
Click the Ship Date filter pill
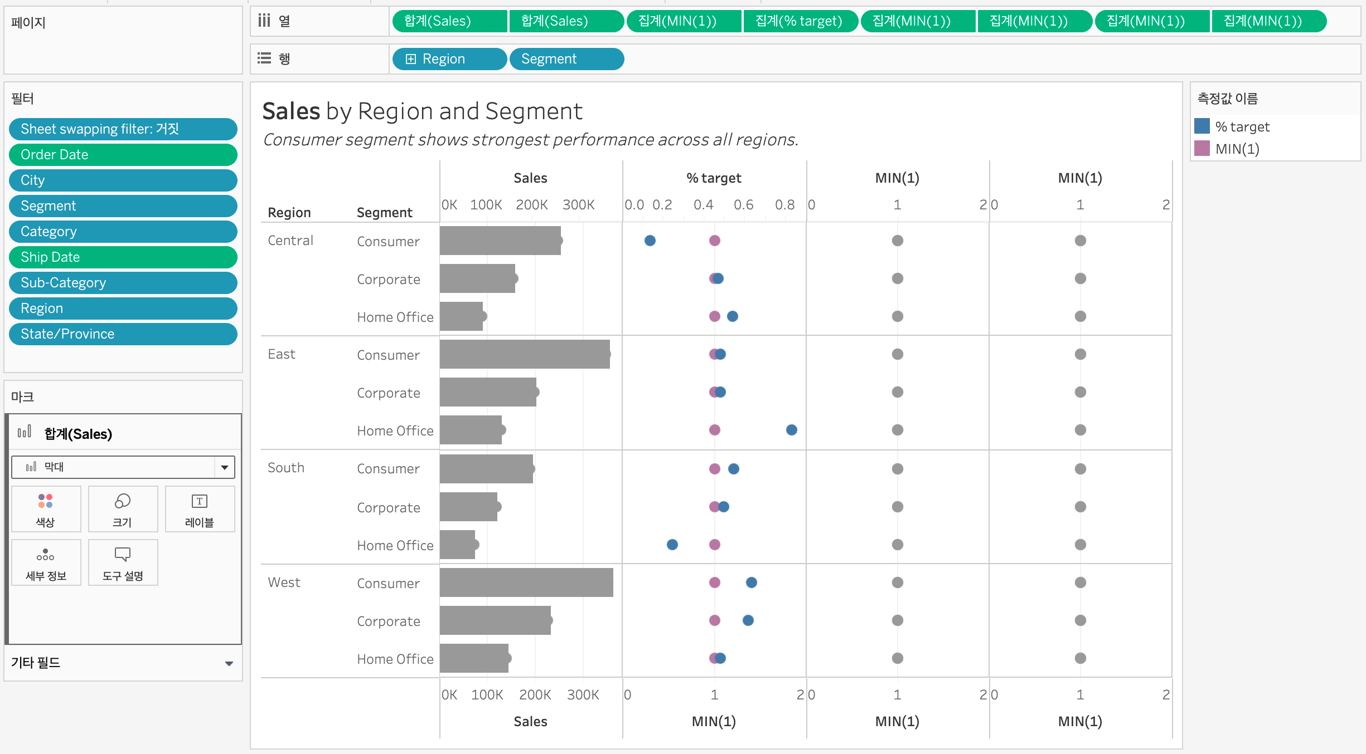point(123,257)
